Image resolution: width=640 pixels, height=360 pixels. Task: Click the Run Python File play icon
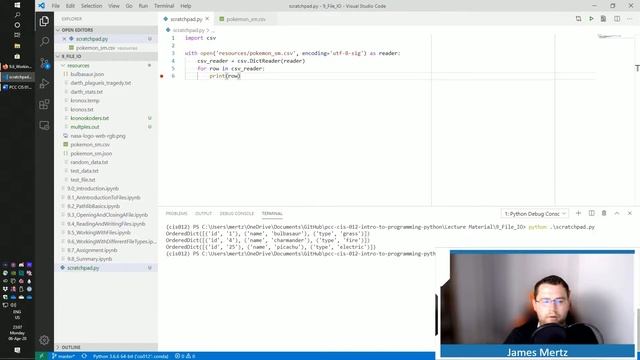[591, 19]
